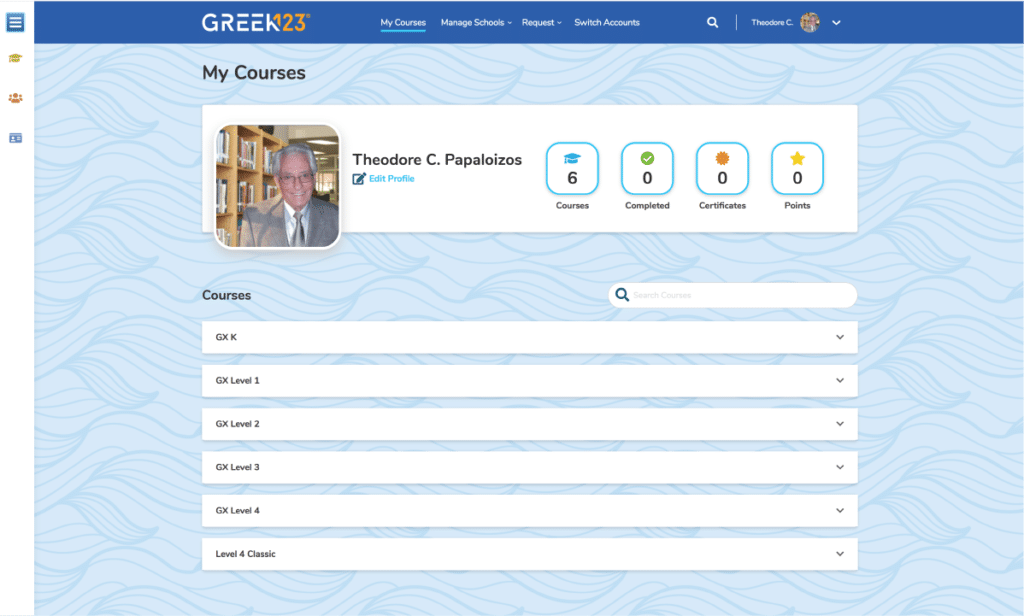Click the Certificates stat card

click(722, 169)
